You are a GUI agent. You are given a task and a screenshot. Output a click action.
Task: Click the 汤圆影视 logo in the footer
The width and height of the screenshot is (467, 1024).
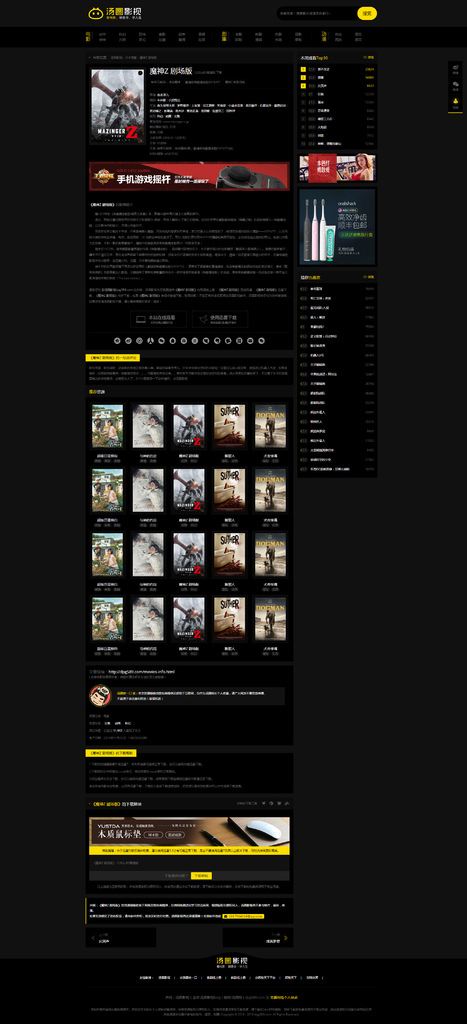[x=233, y=961]
